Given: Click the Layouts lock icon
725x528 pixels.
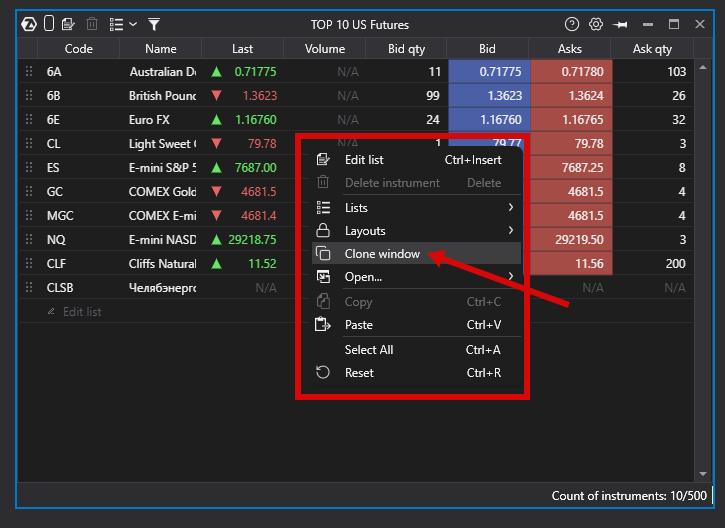Looking at the screenshot, I should pyautogui.click(x=323, y=230).
